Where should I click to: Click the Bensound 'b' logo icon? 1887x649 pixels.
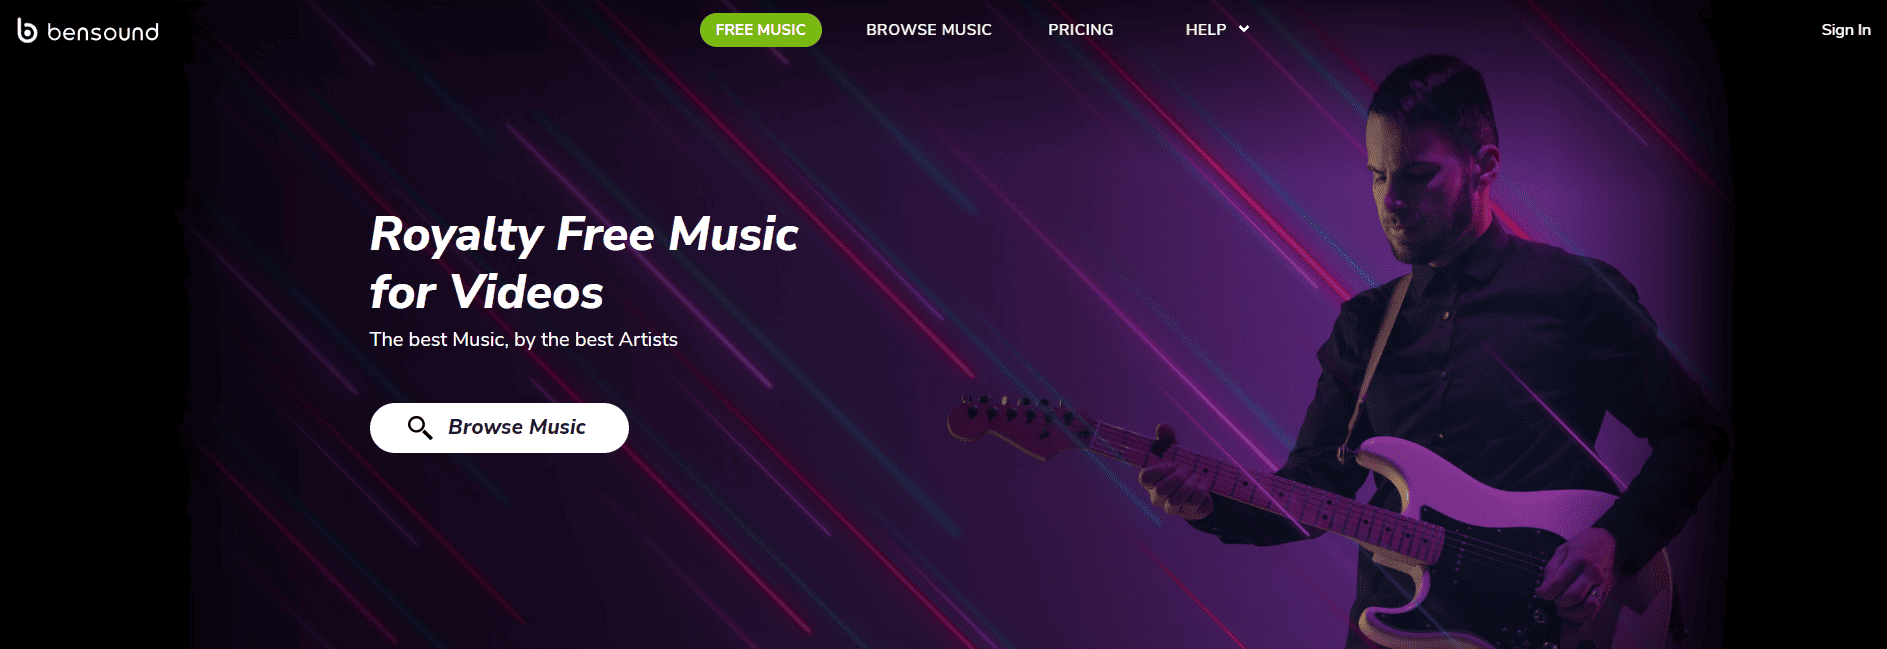[x=27, y=31]
